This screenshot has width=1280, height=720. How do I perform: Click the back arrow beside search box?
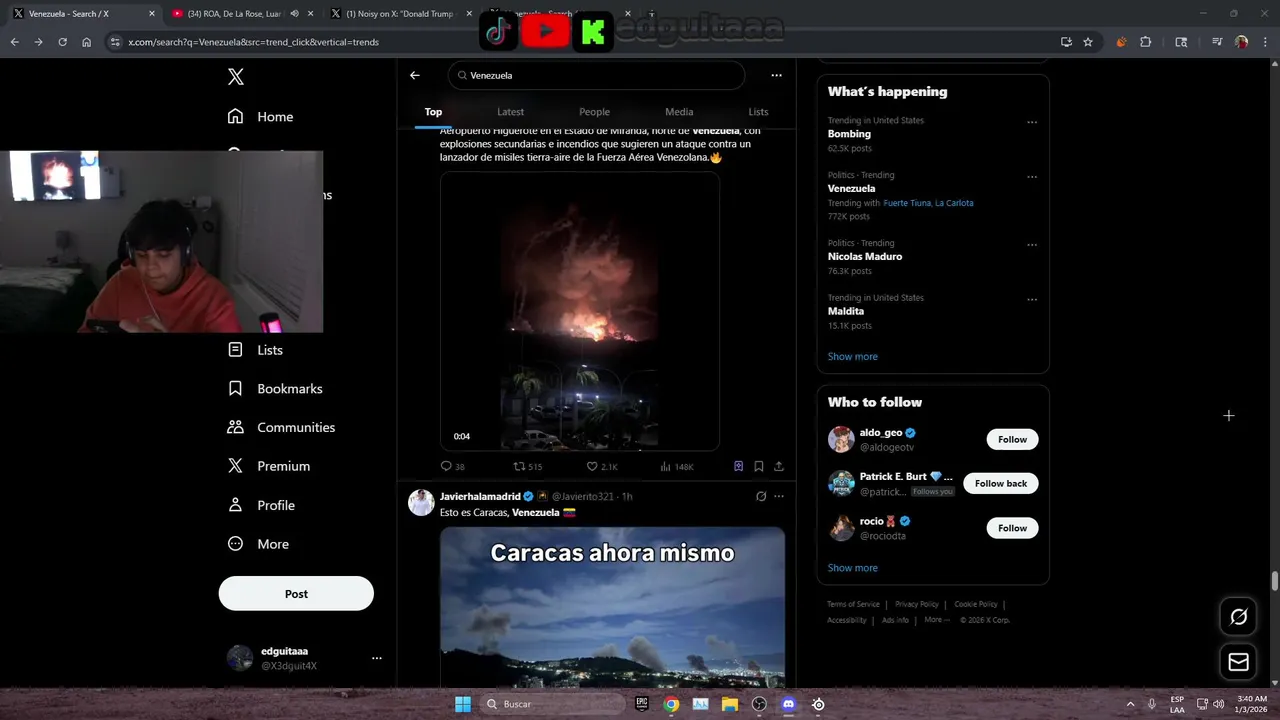[415, 75]
